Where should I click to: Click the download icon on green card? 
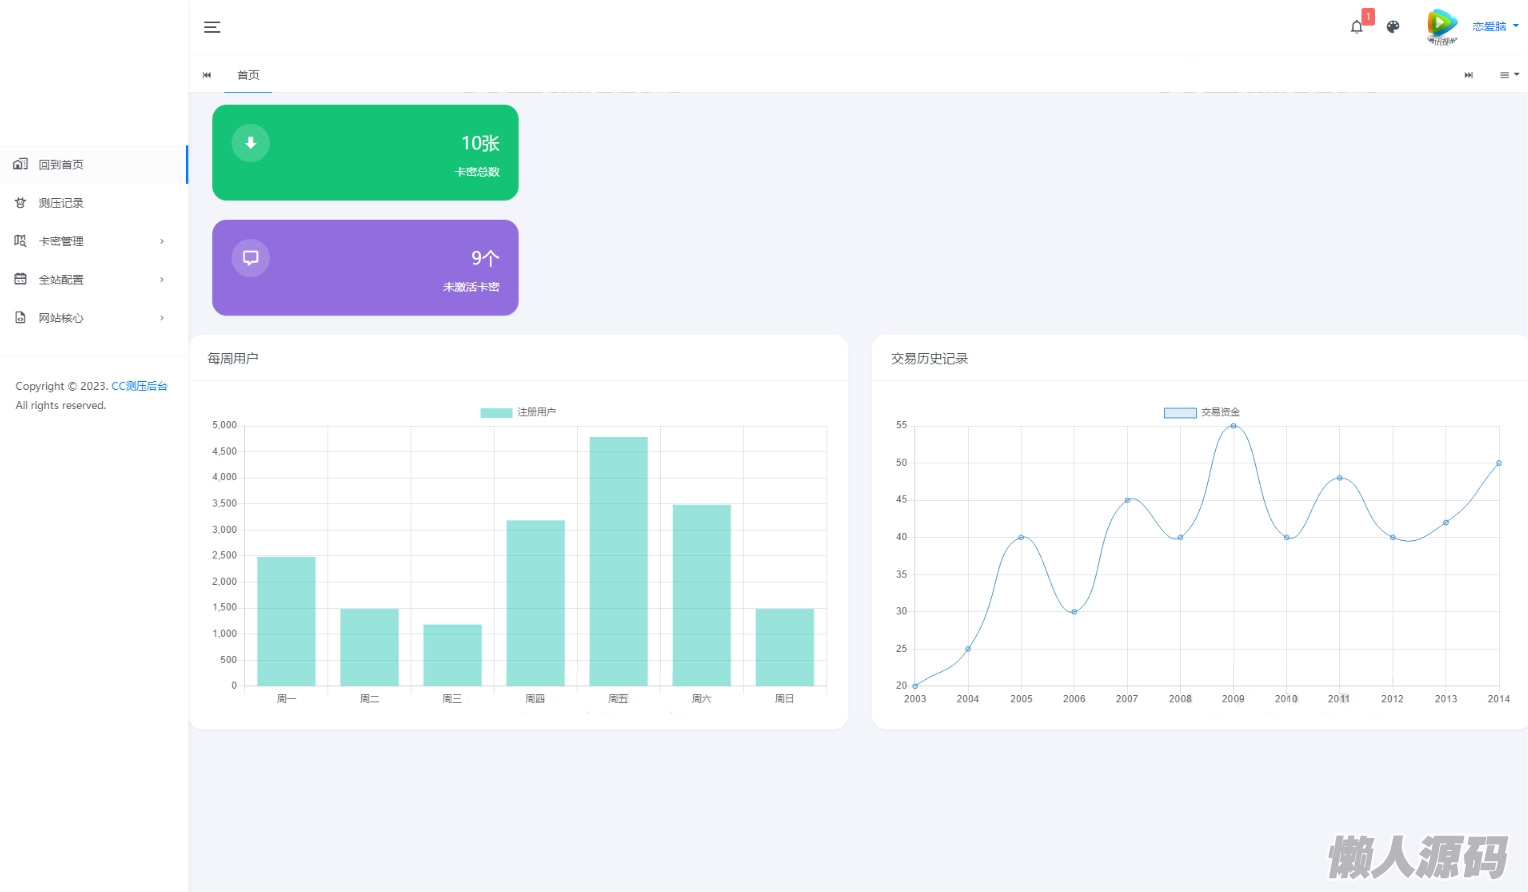(x=251, y=143)
